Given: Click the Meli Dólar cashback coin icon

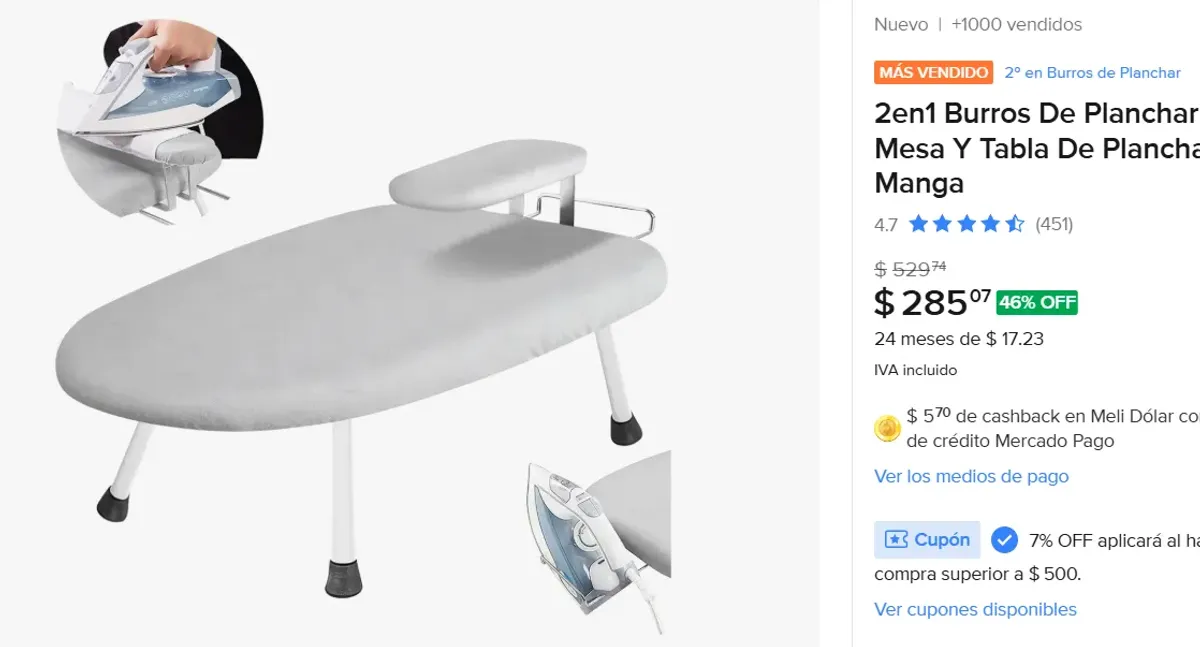Looking at the screenshot, I should pyautogui.click(x=887, y=429).
